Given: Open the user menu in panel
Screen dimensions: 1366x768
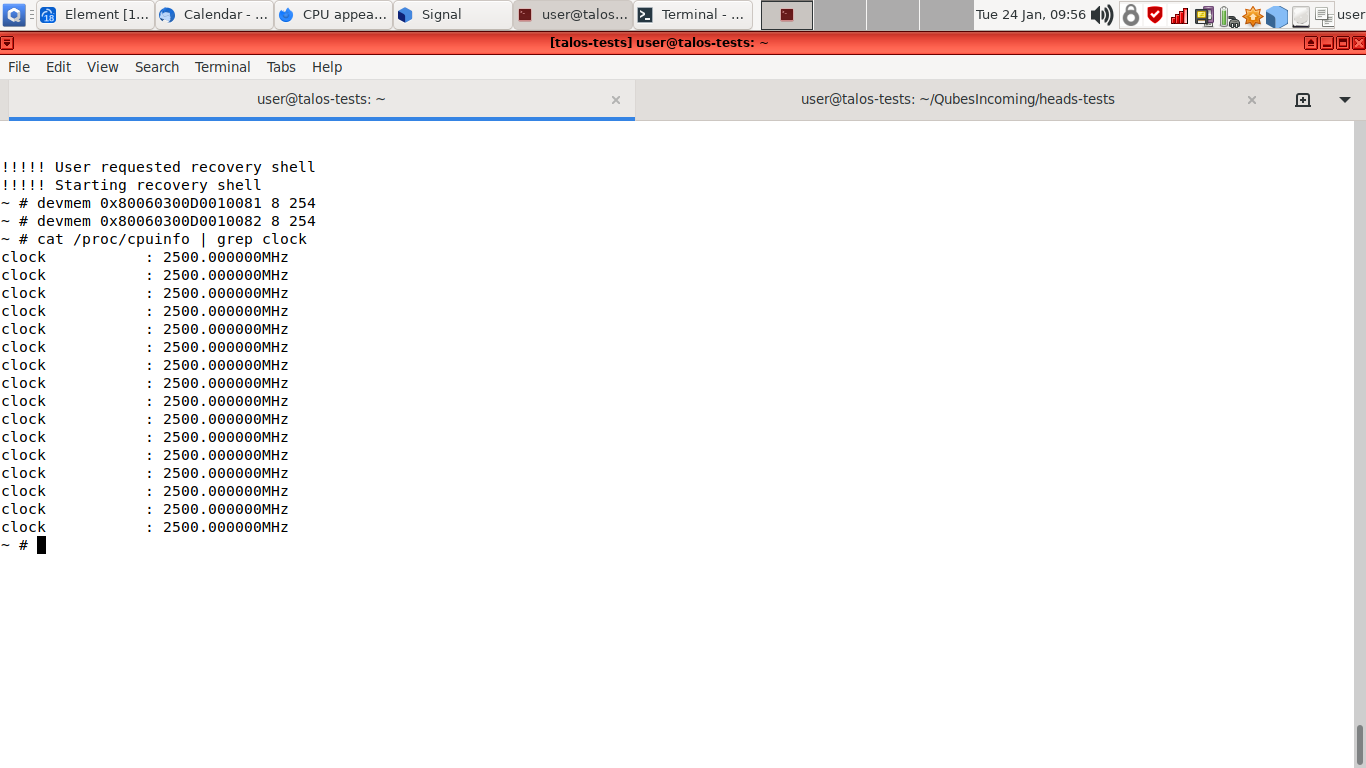Looking at the screenshot, I should click(x=1351, y=15).
